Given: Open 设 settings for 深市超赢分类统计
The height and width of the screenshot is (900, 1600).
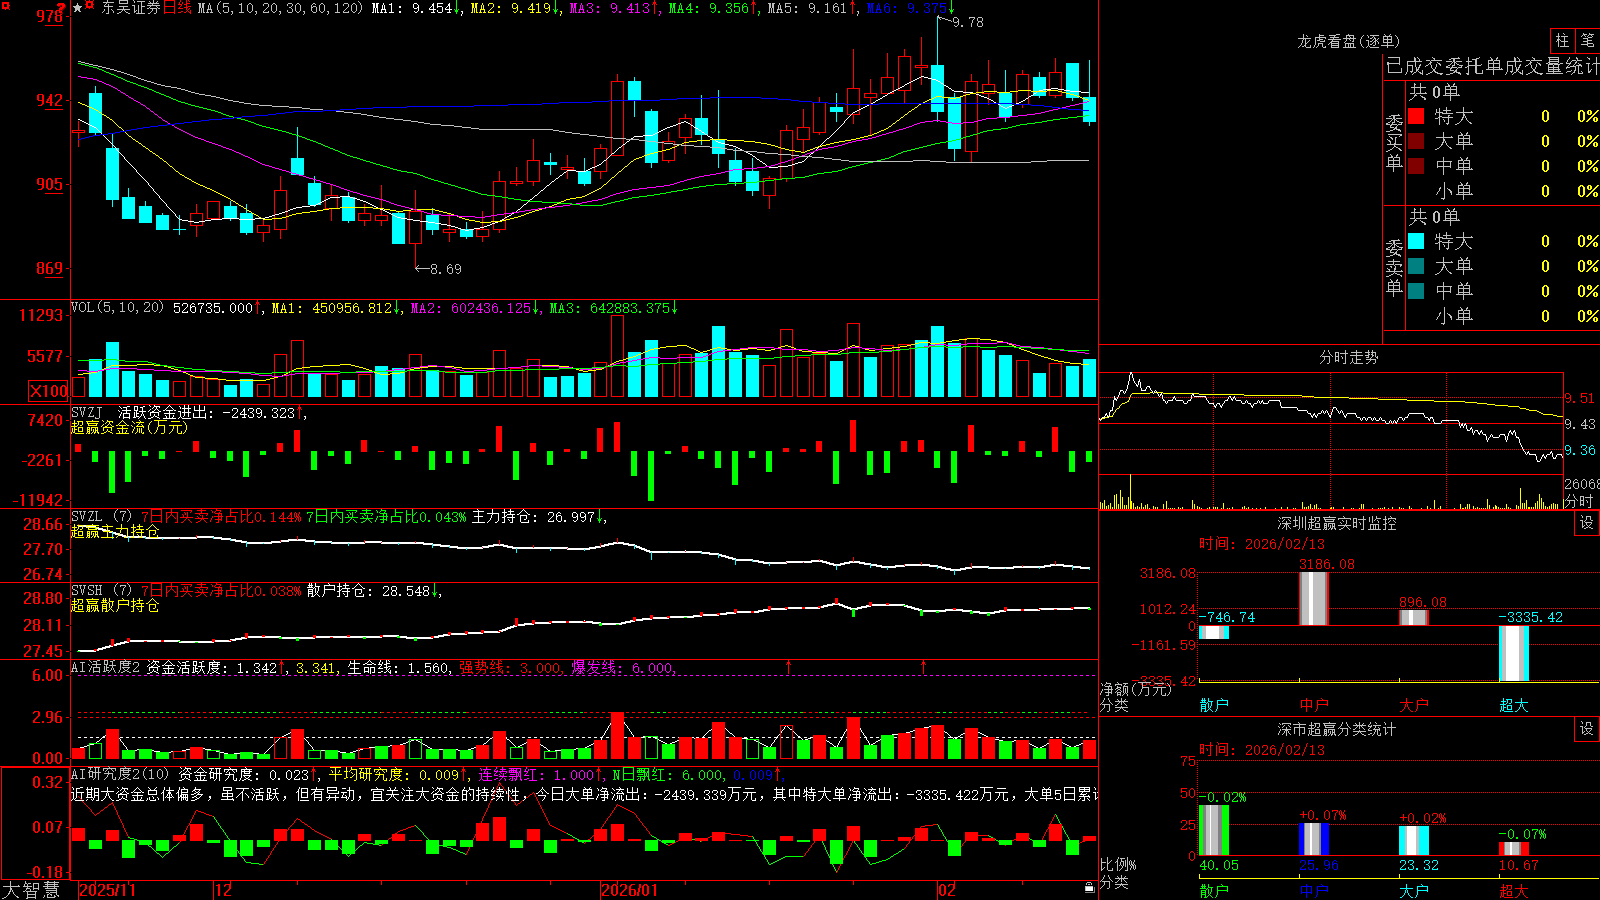Looking at the screenshot, I should click(1587, 729).
